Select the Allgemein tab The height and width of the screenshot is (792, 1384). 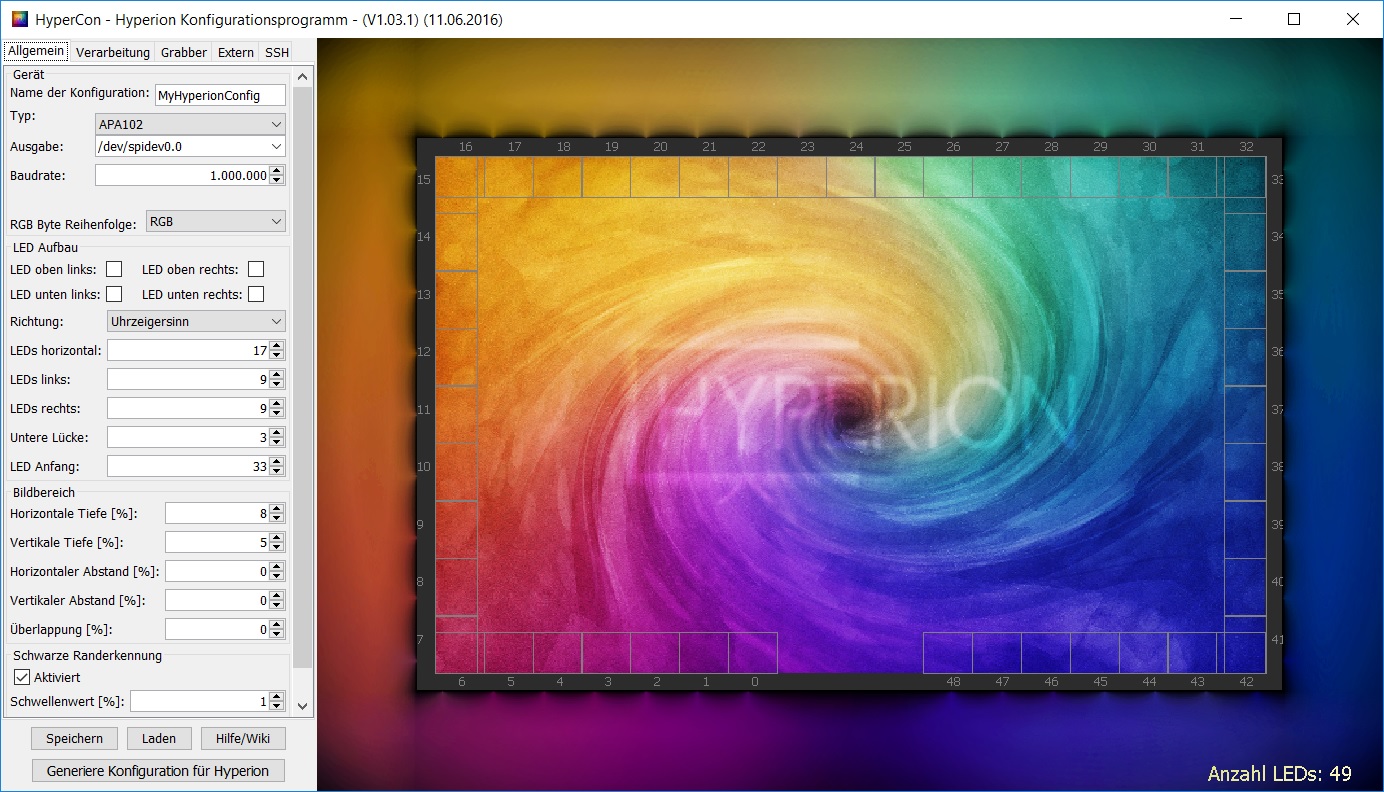37,51
